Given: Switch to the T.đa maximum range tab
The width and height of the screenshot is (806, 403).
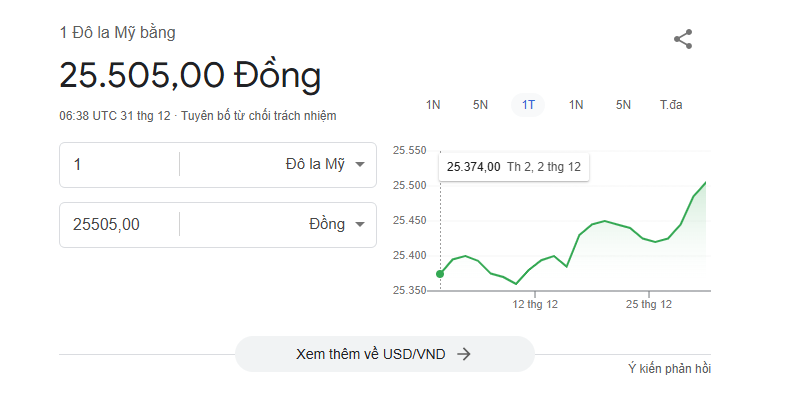Looking at the screenshot, I should 671,105.
